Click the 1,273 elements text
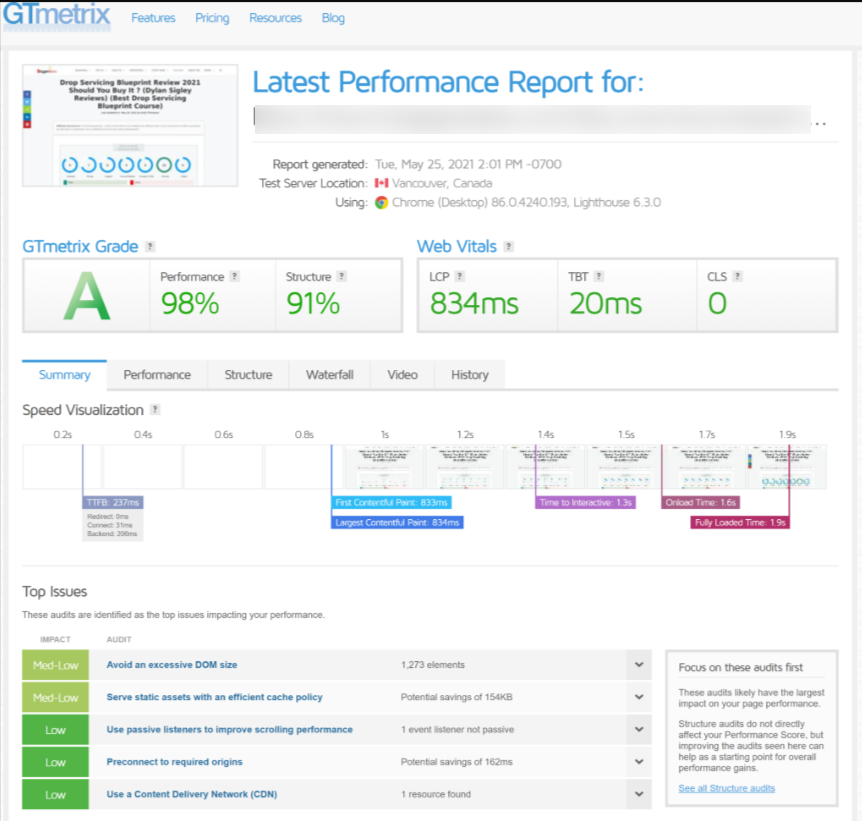The width and height of the screenshot is (862, 821). point(433,665)
